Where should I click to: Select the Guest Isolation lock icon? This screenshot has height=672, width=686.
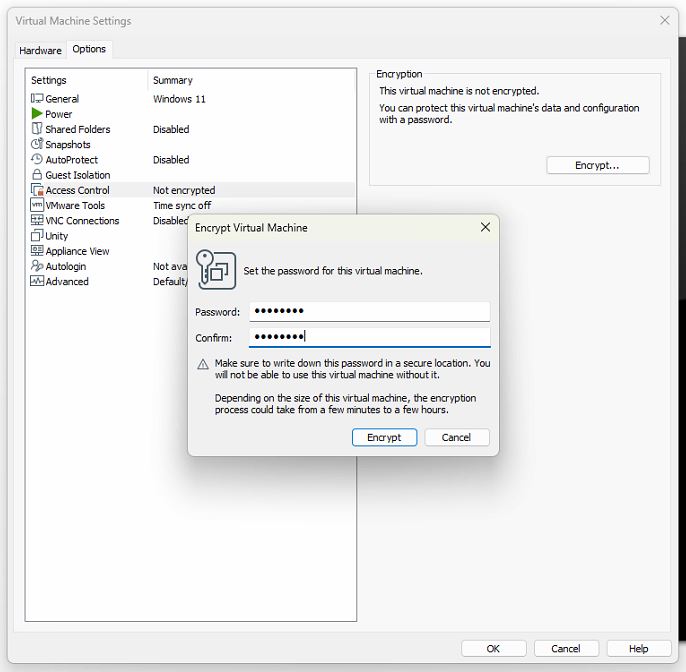37,175
